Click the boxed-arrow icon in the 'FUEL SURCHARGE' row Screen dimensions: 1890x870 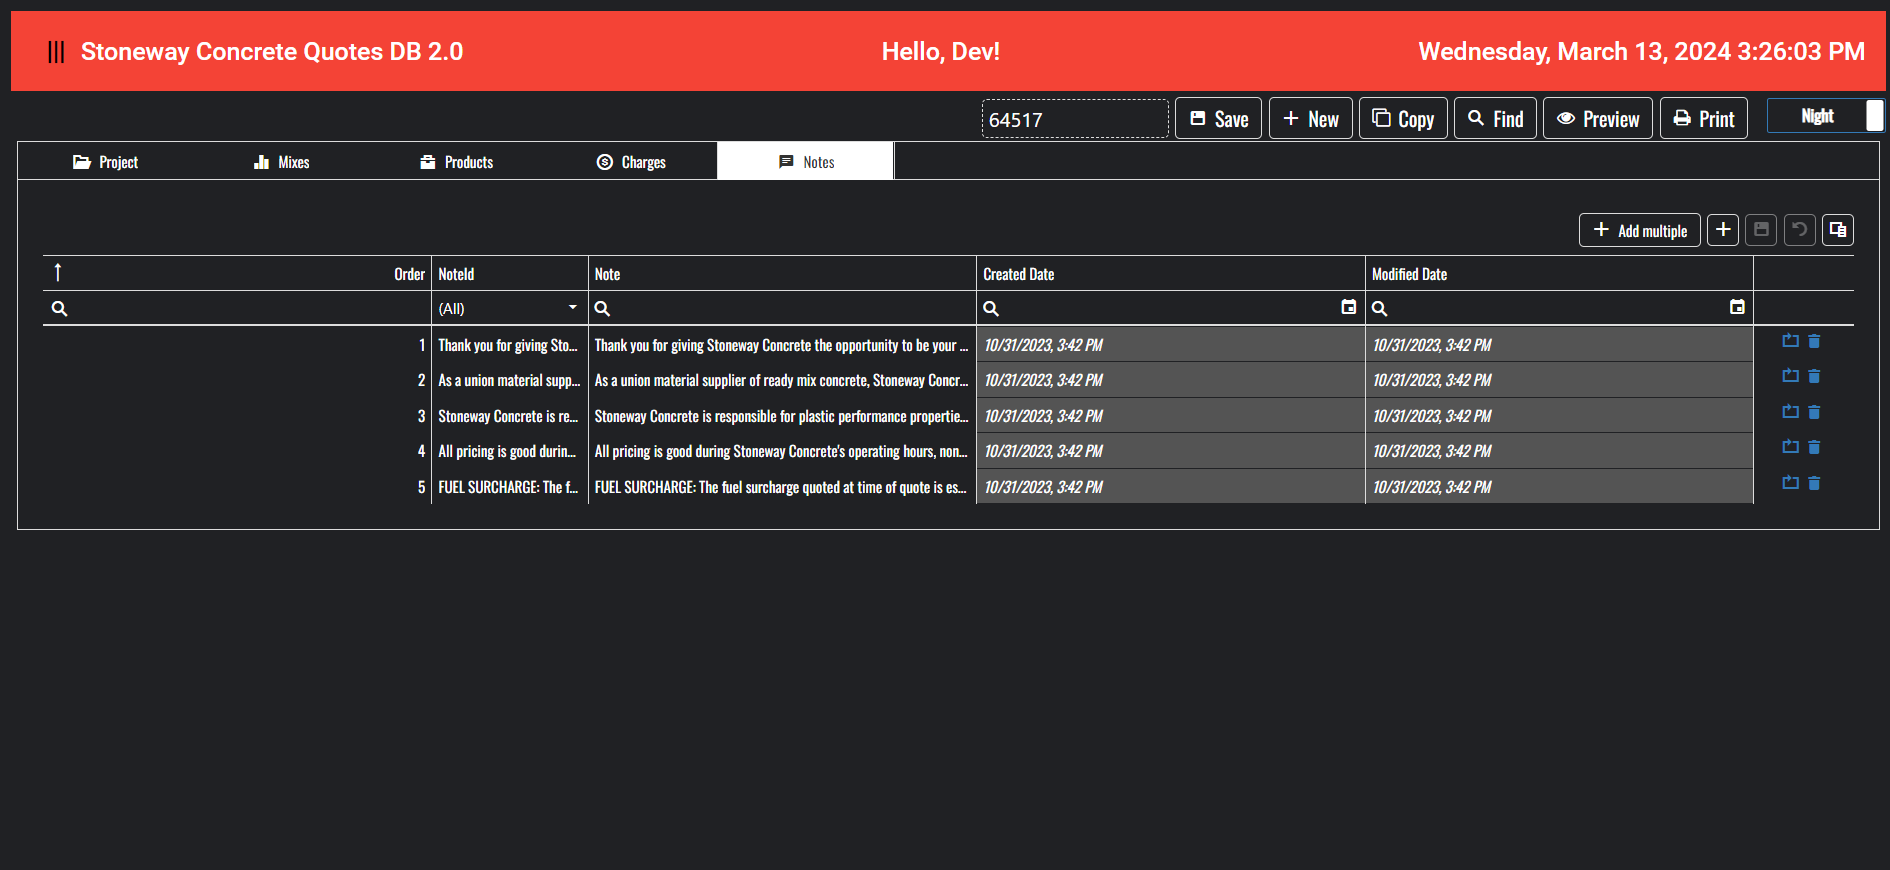[x=1790, y=483]
